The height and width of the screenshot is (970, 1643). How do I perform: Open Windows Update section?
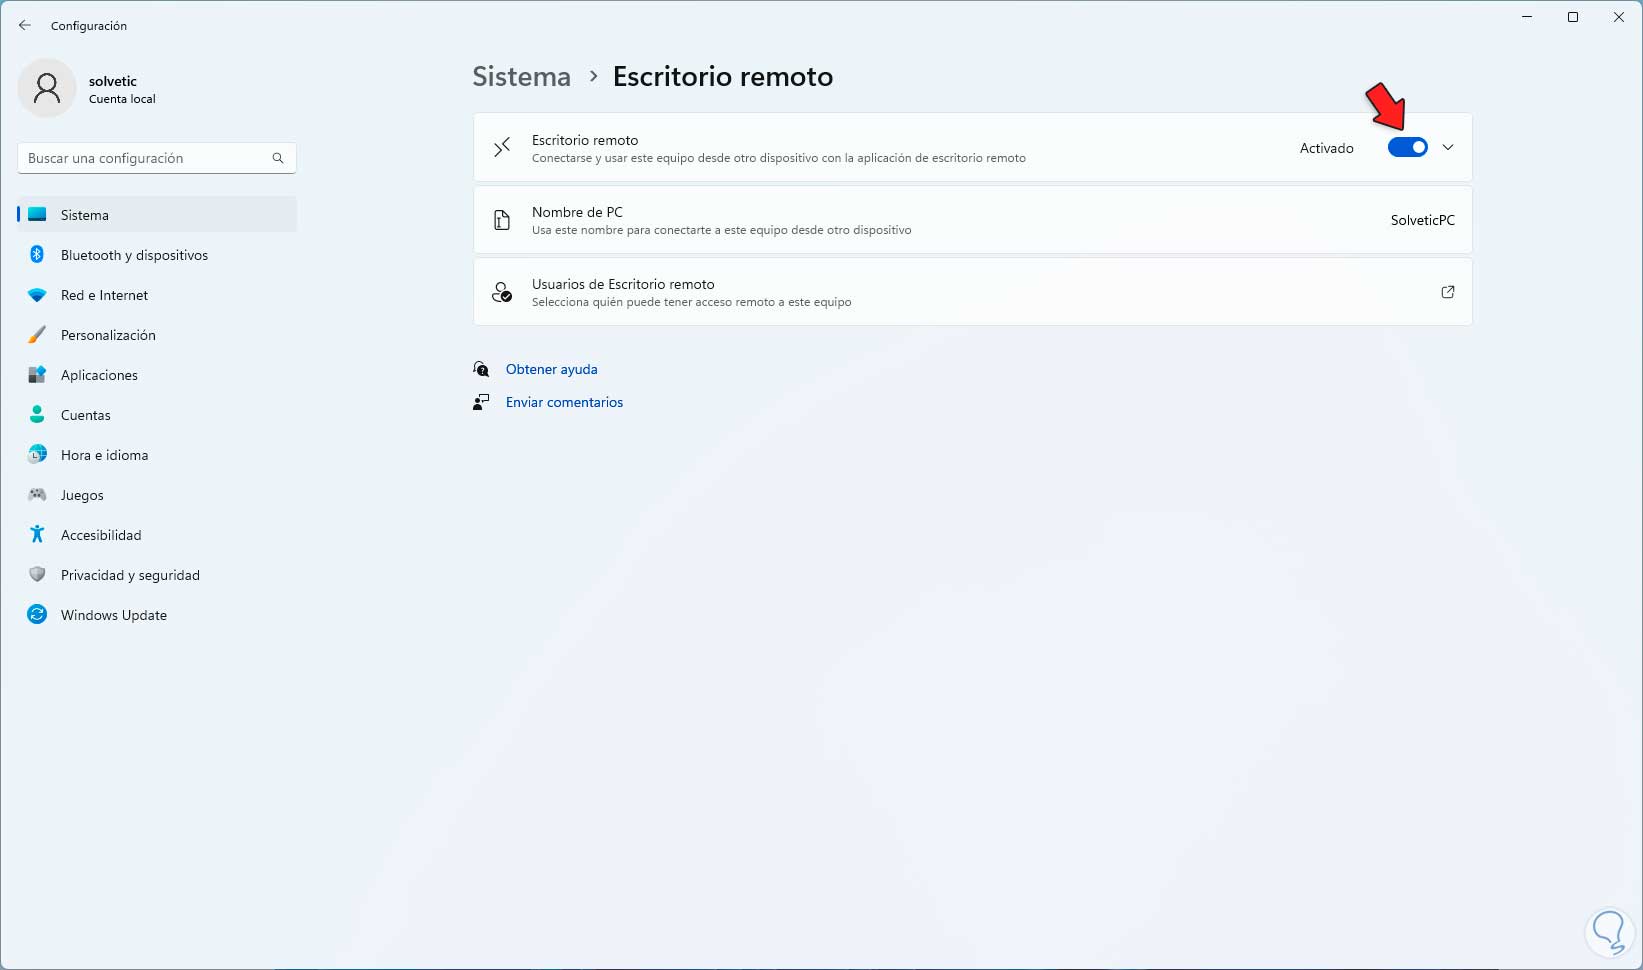tap(157, 615)
